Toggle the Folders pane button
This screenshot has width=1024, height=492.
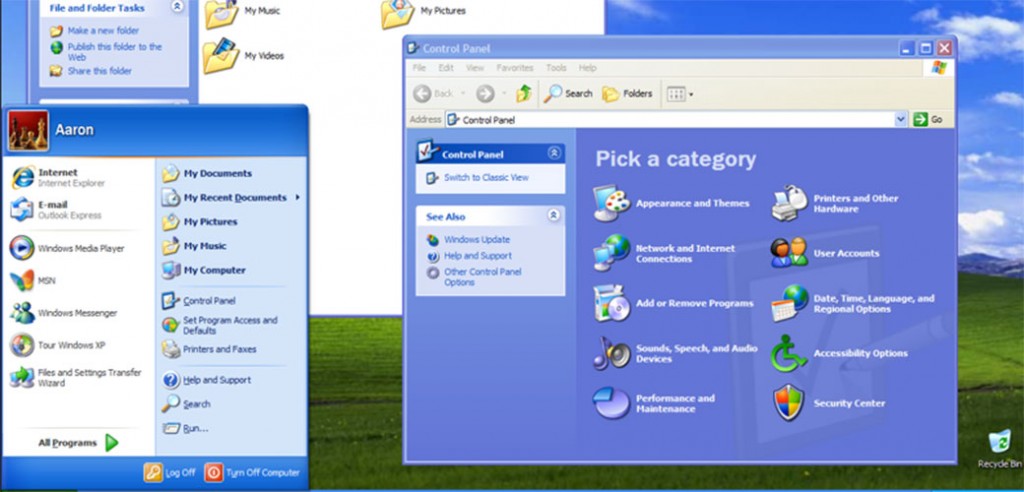coord(627,93)
